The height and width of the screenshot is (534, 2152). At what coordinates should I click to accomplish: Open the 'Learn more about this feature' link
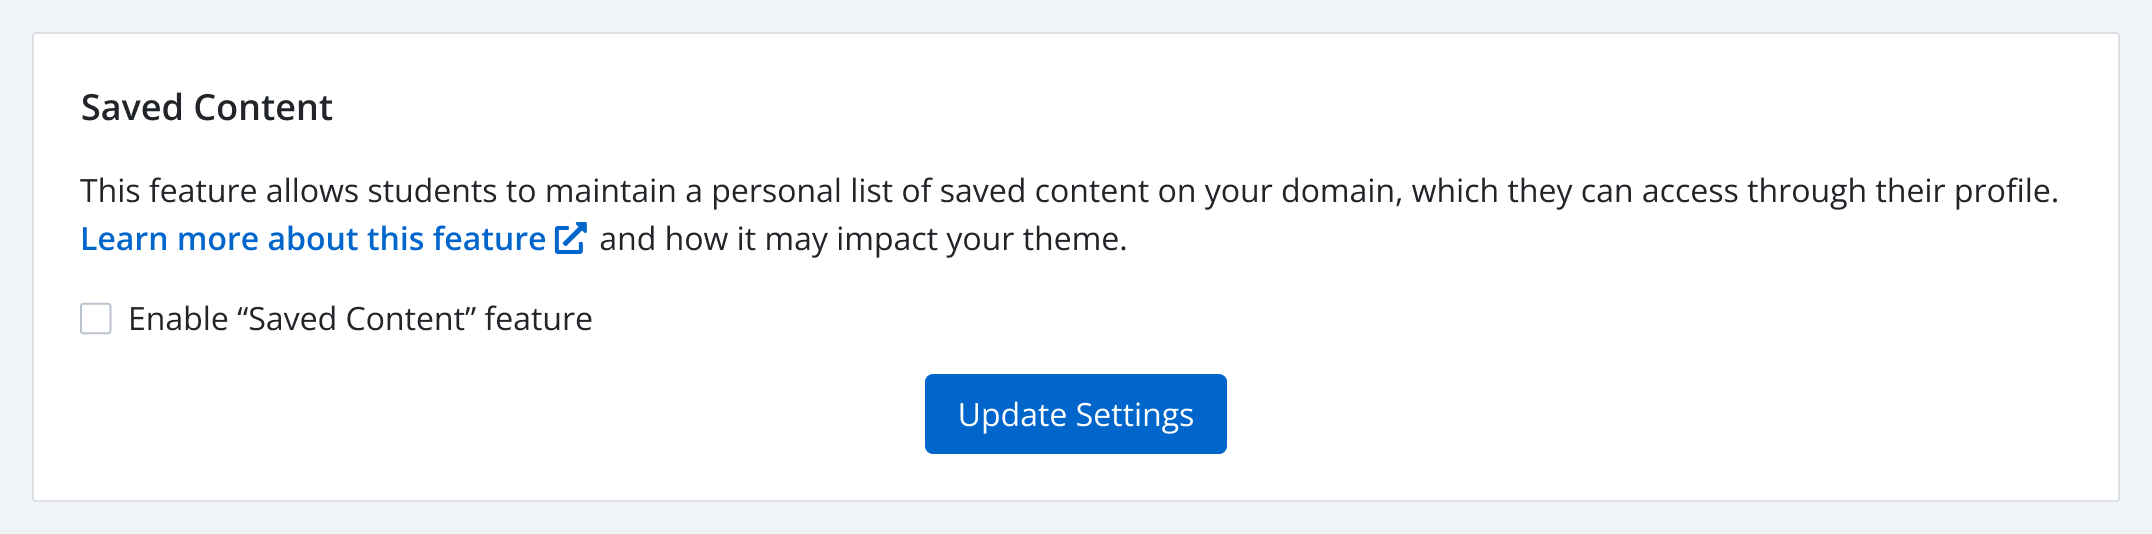(312, 239)
